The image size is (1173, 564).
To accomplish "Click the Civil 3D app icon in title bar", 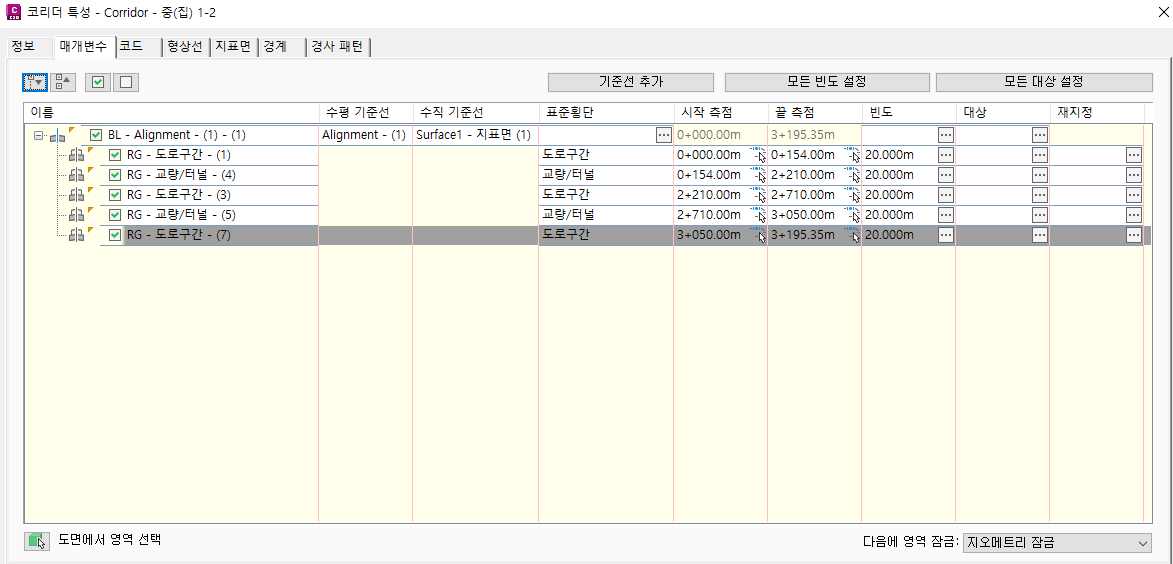I will coord(13,12).
